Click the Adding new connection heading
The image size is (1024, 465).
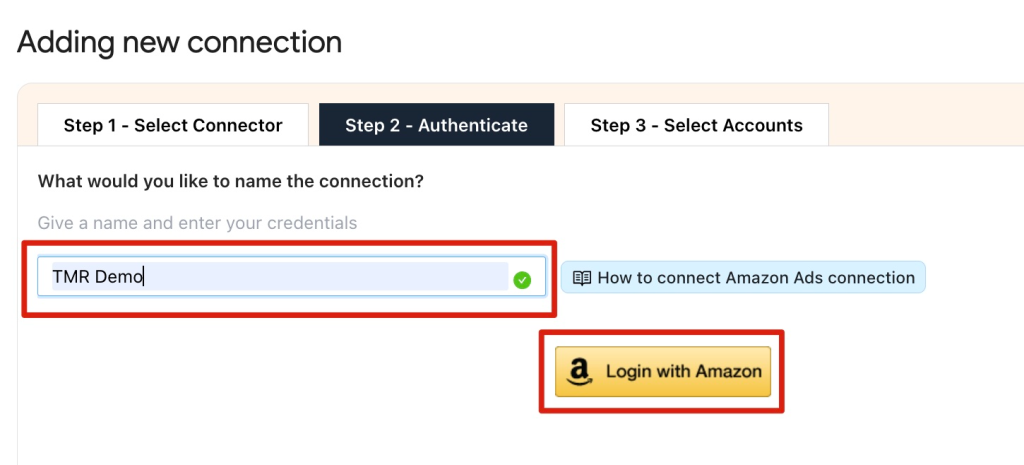tap(179, 43)
